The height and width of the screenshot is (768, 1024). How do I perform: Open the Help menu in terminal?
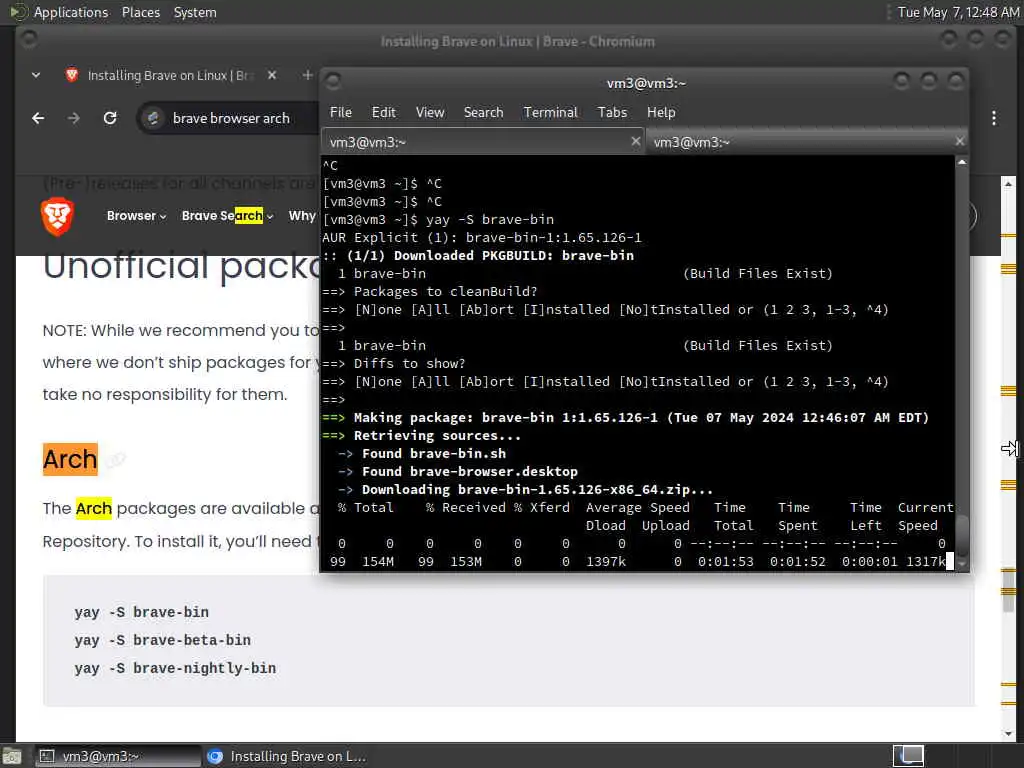click(x=661, y=112)
